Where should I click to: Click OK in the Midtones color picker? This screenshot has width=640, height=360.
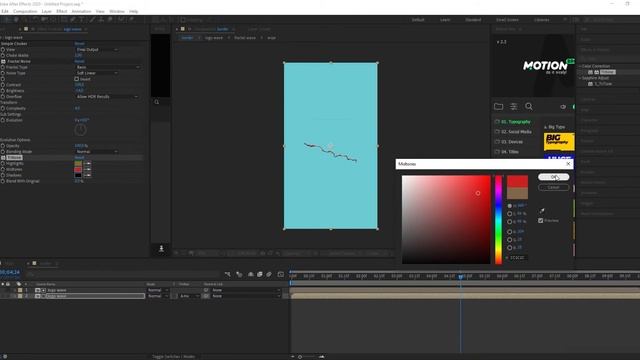pyautogui.click(x=553, y=177)
